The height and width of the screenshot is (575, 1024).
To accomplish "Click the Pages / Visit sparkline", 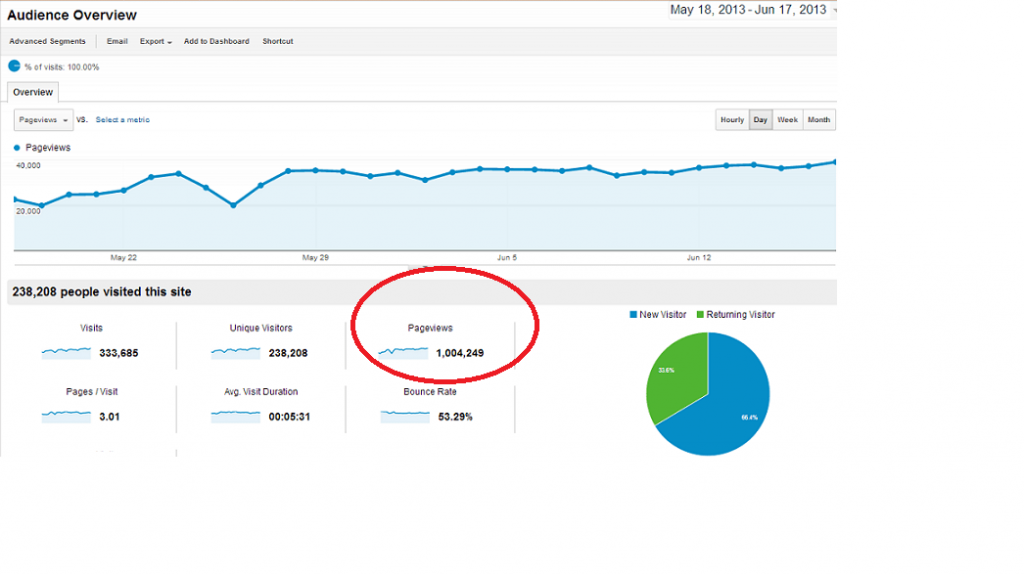I will pos(66,416).
